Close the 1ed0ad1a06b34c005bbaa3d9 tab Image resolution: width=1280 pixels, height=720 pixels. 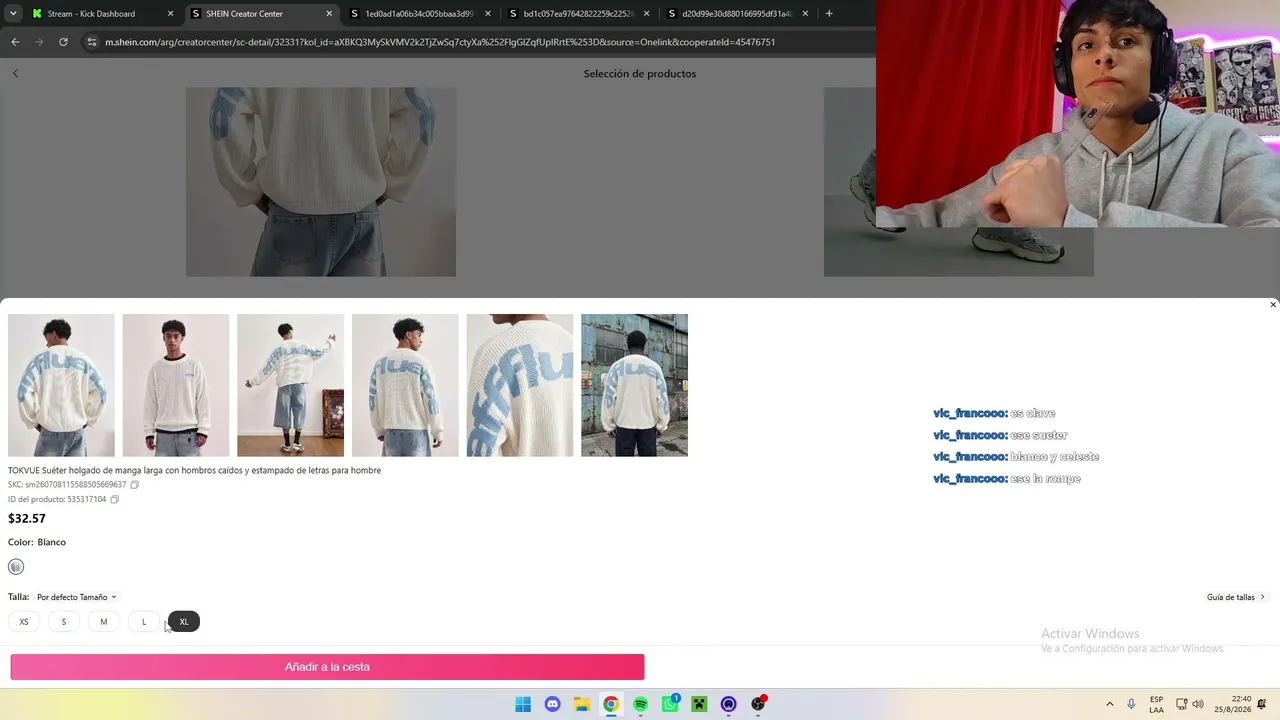point(488,14)
